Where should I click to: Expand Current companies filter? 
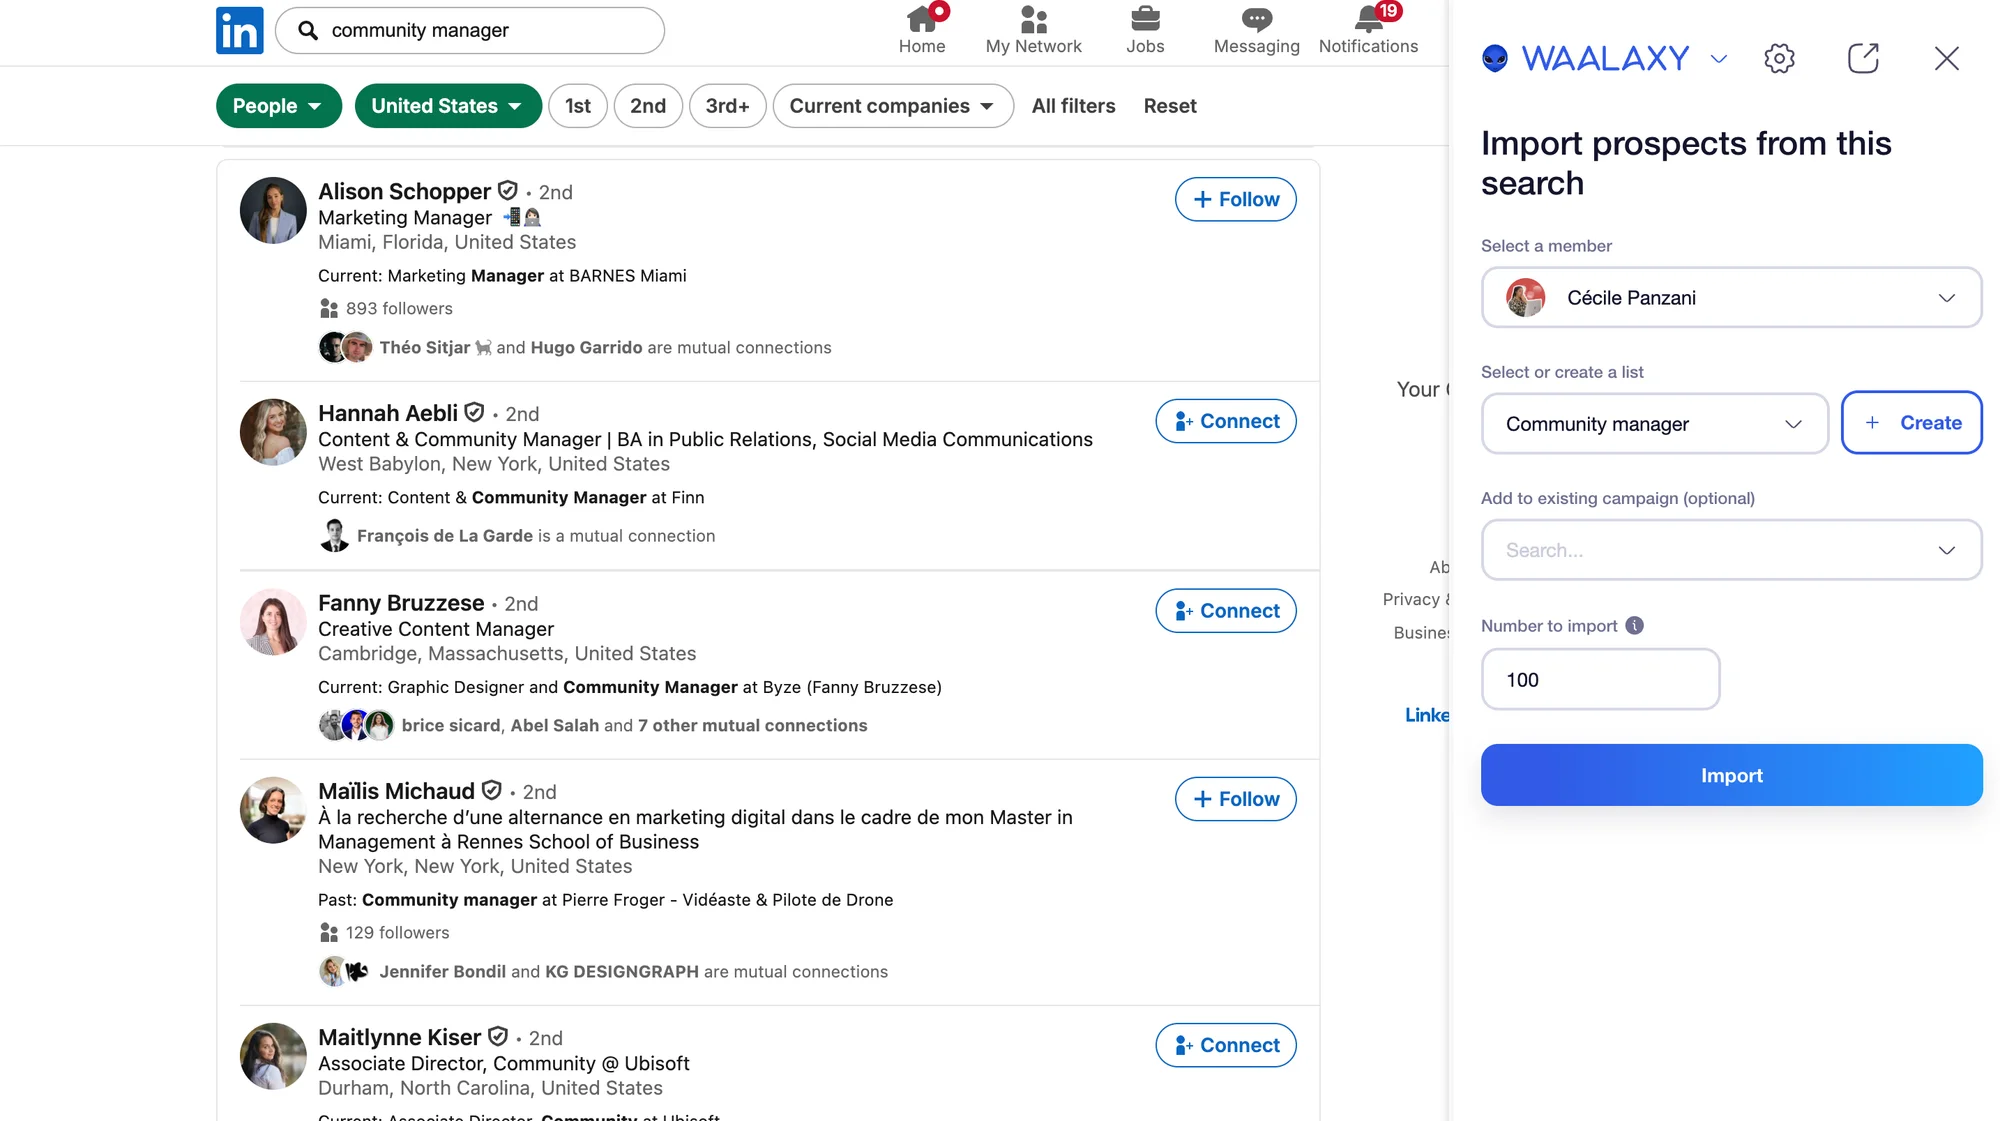(893, 106)
